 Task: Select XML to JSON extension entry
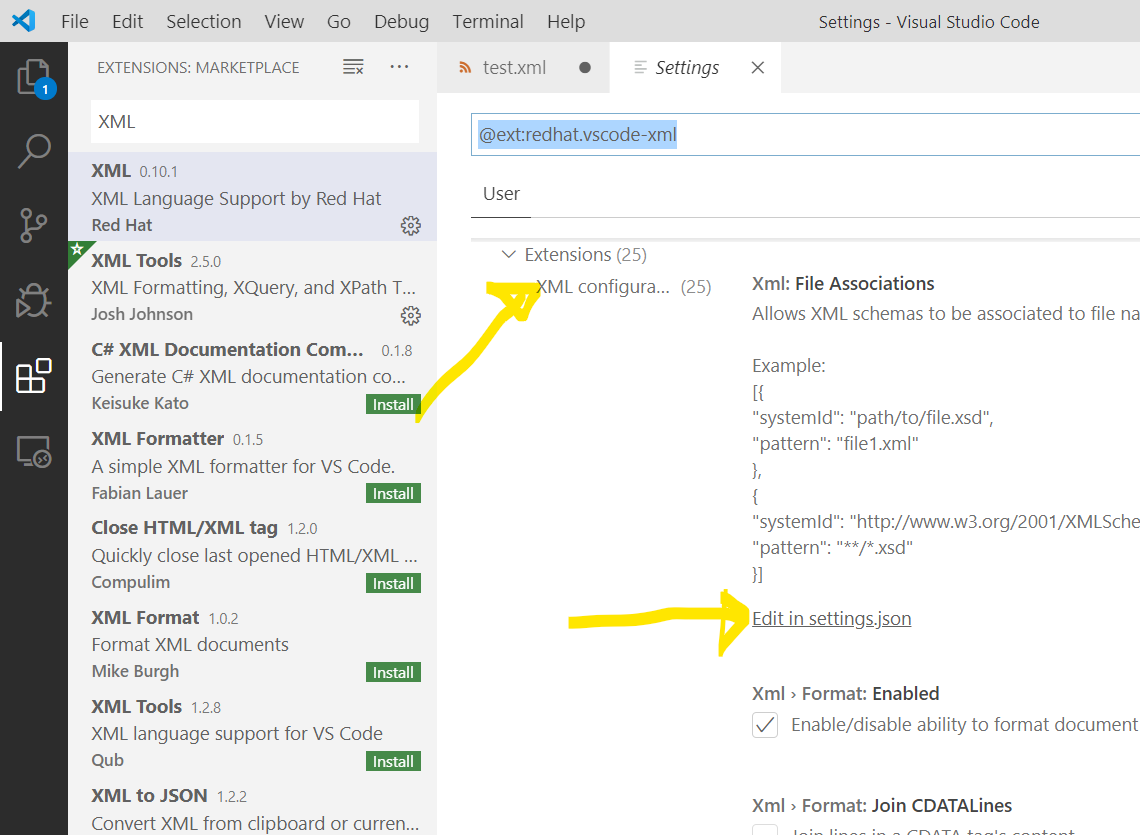pyautogui.click(x=252, y=809)
